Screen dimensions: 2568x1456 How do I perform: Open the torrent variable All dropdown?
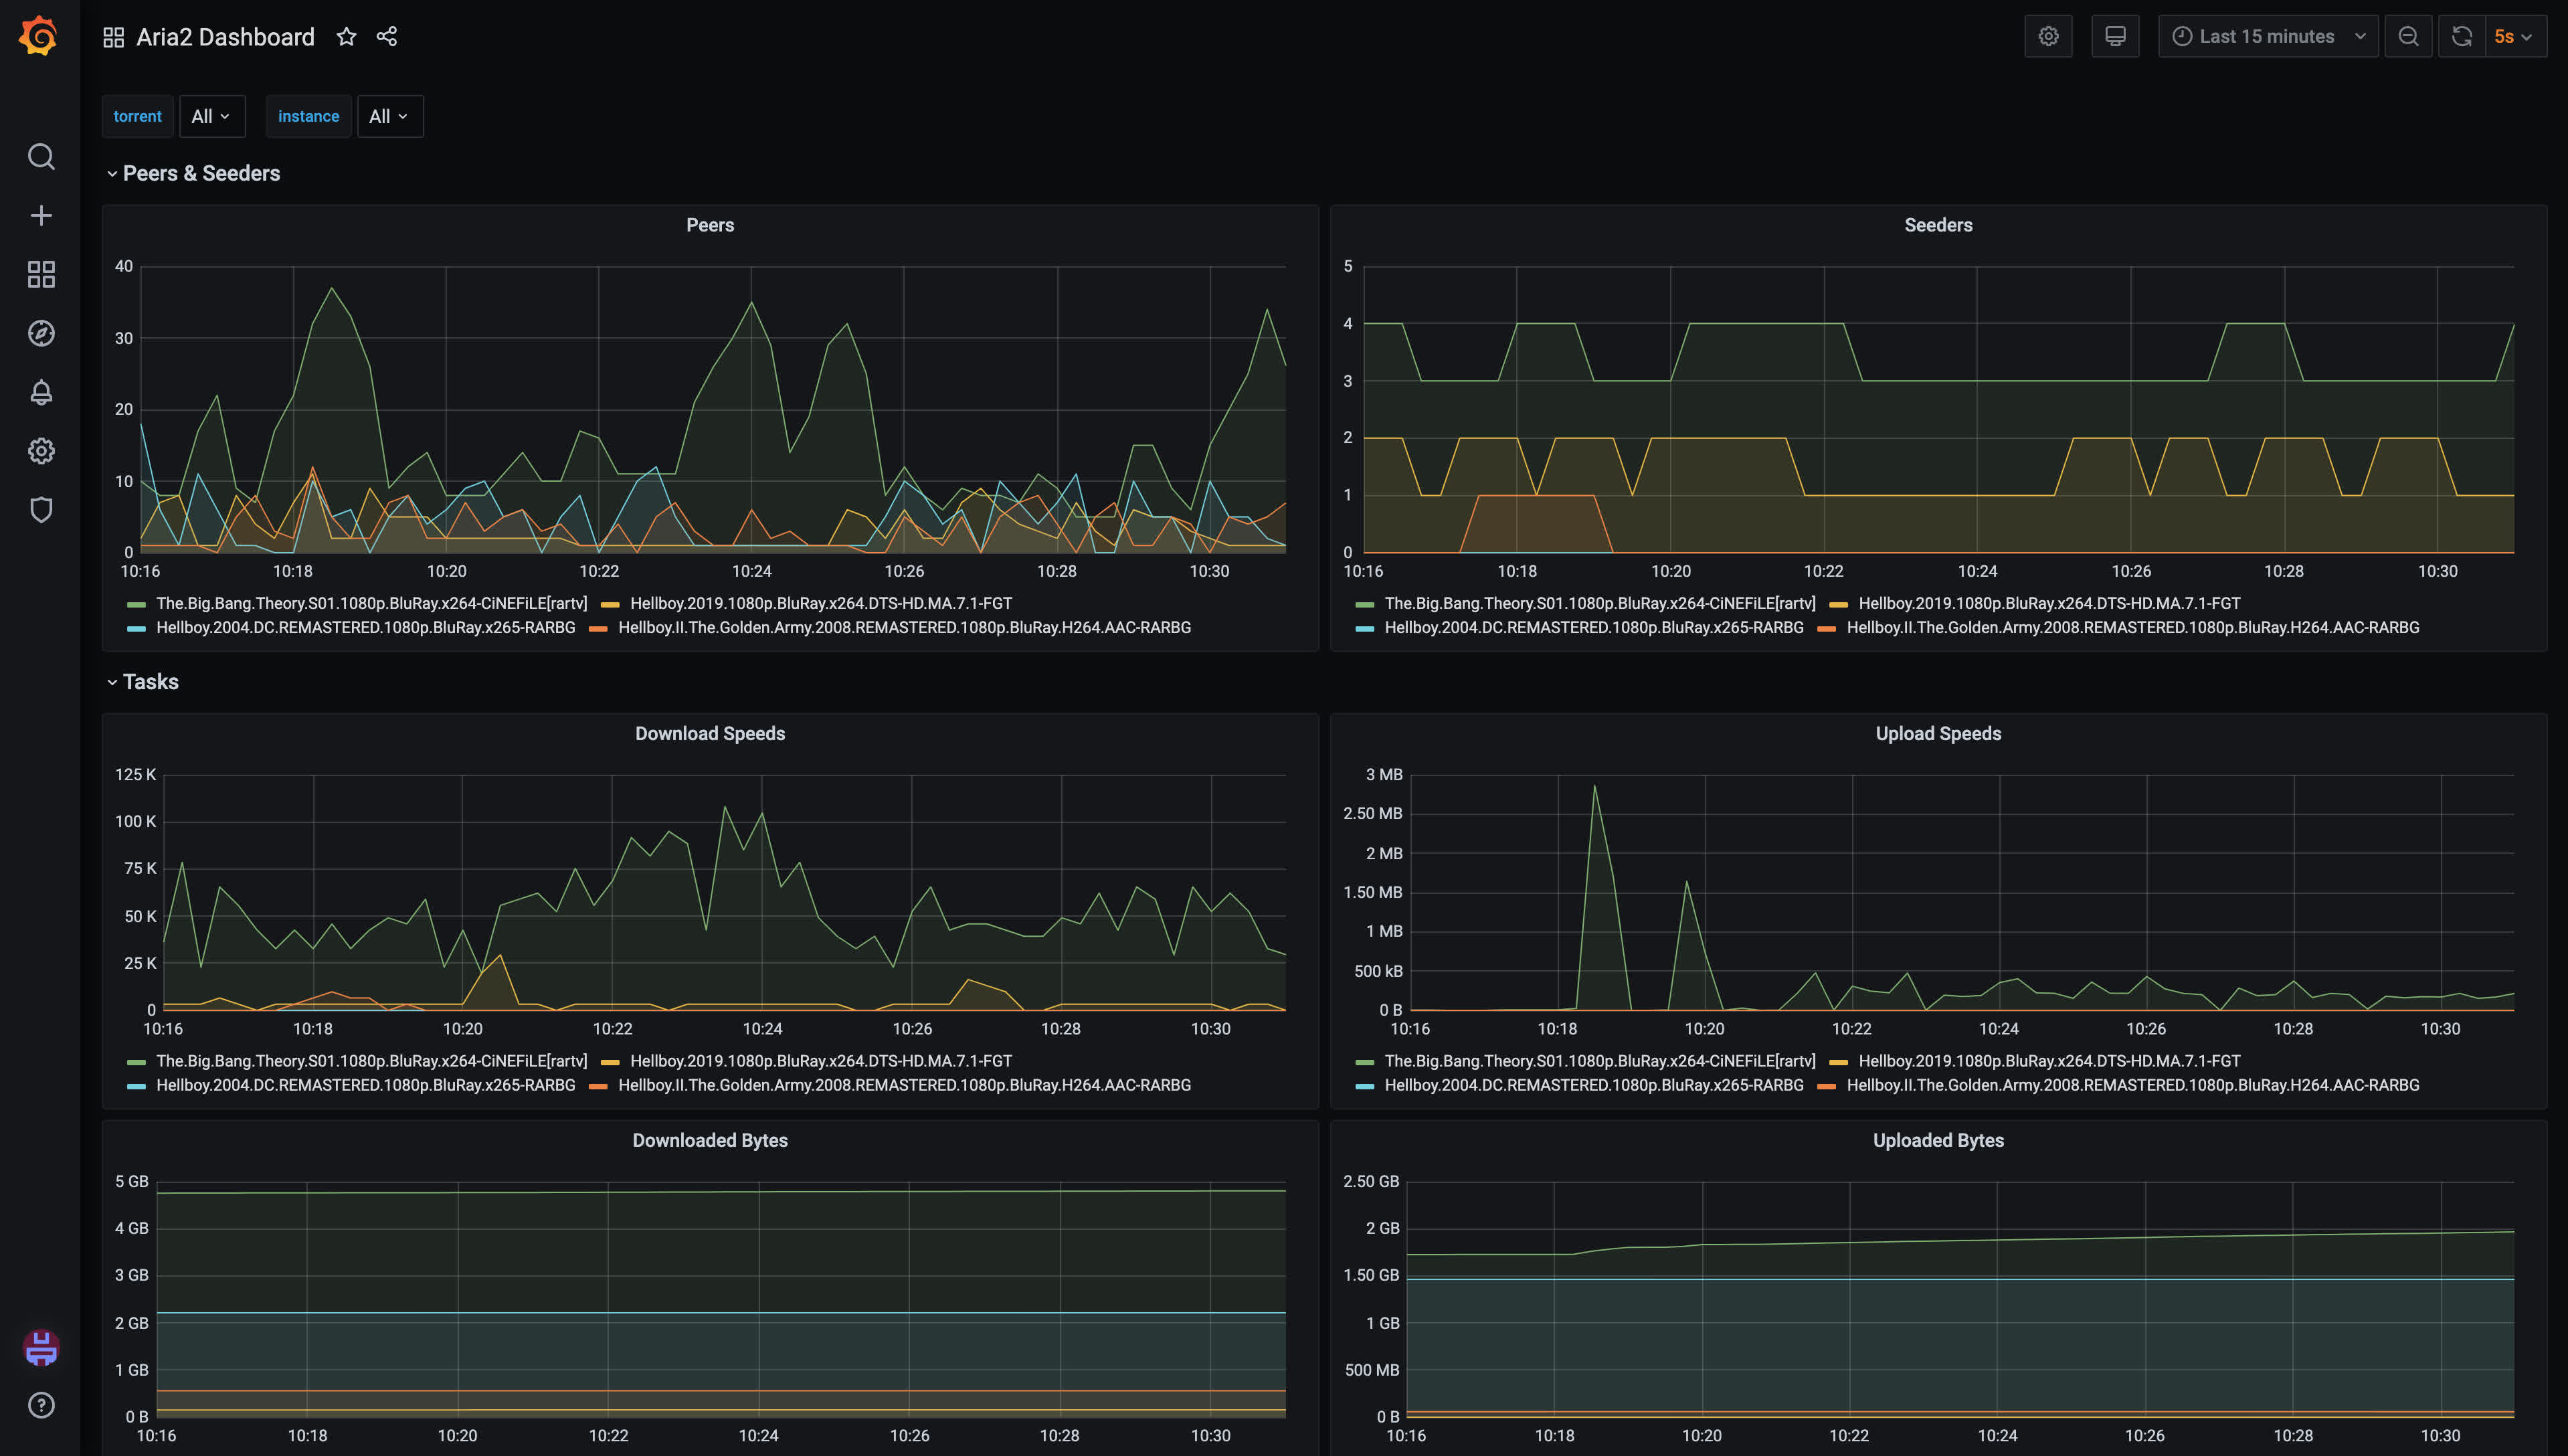pos(211,117)
